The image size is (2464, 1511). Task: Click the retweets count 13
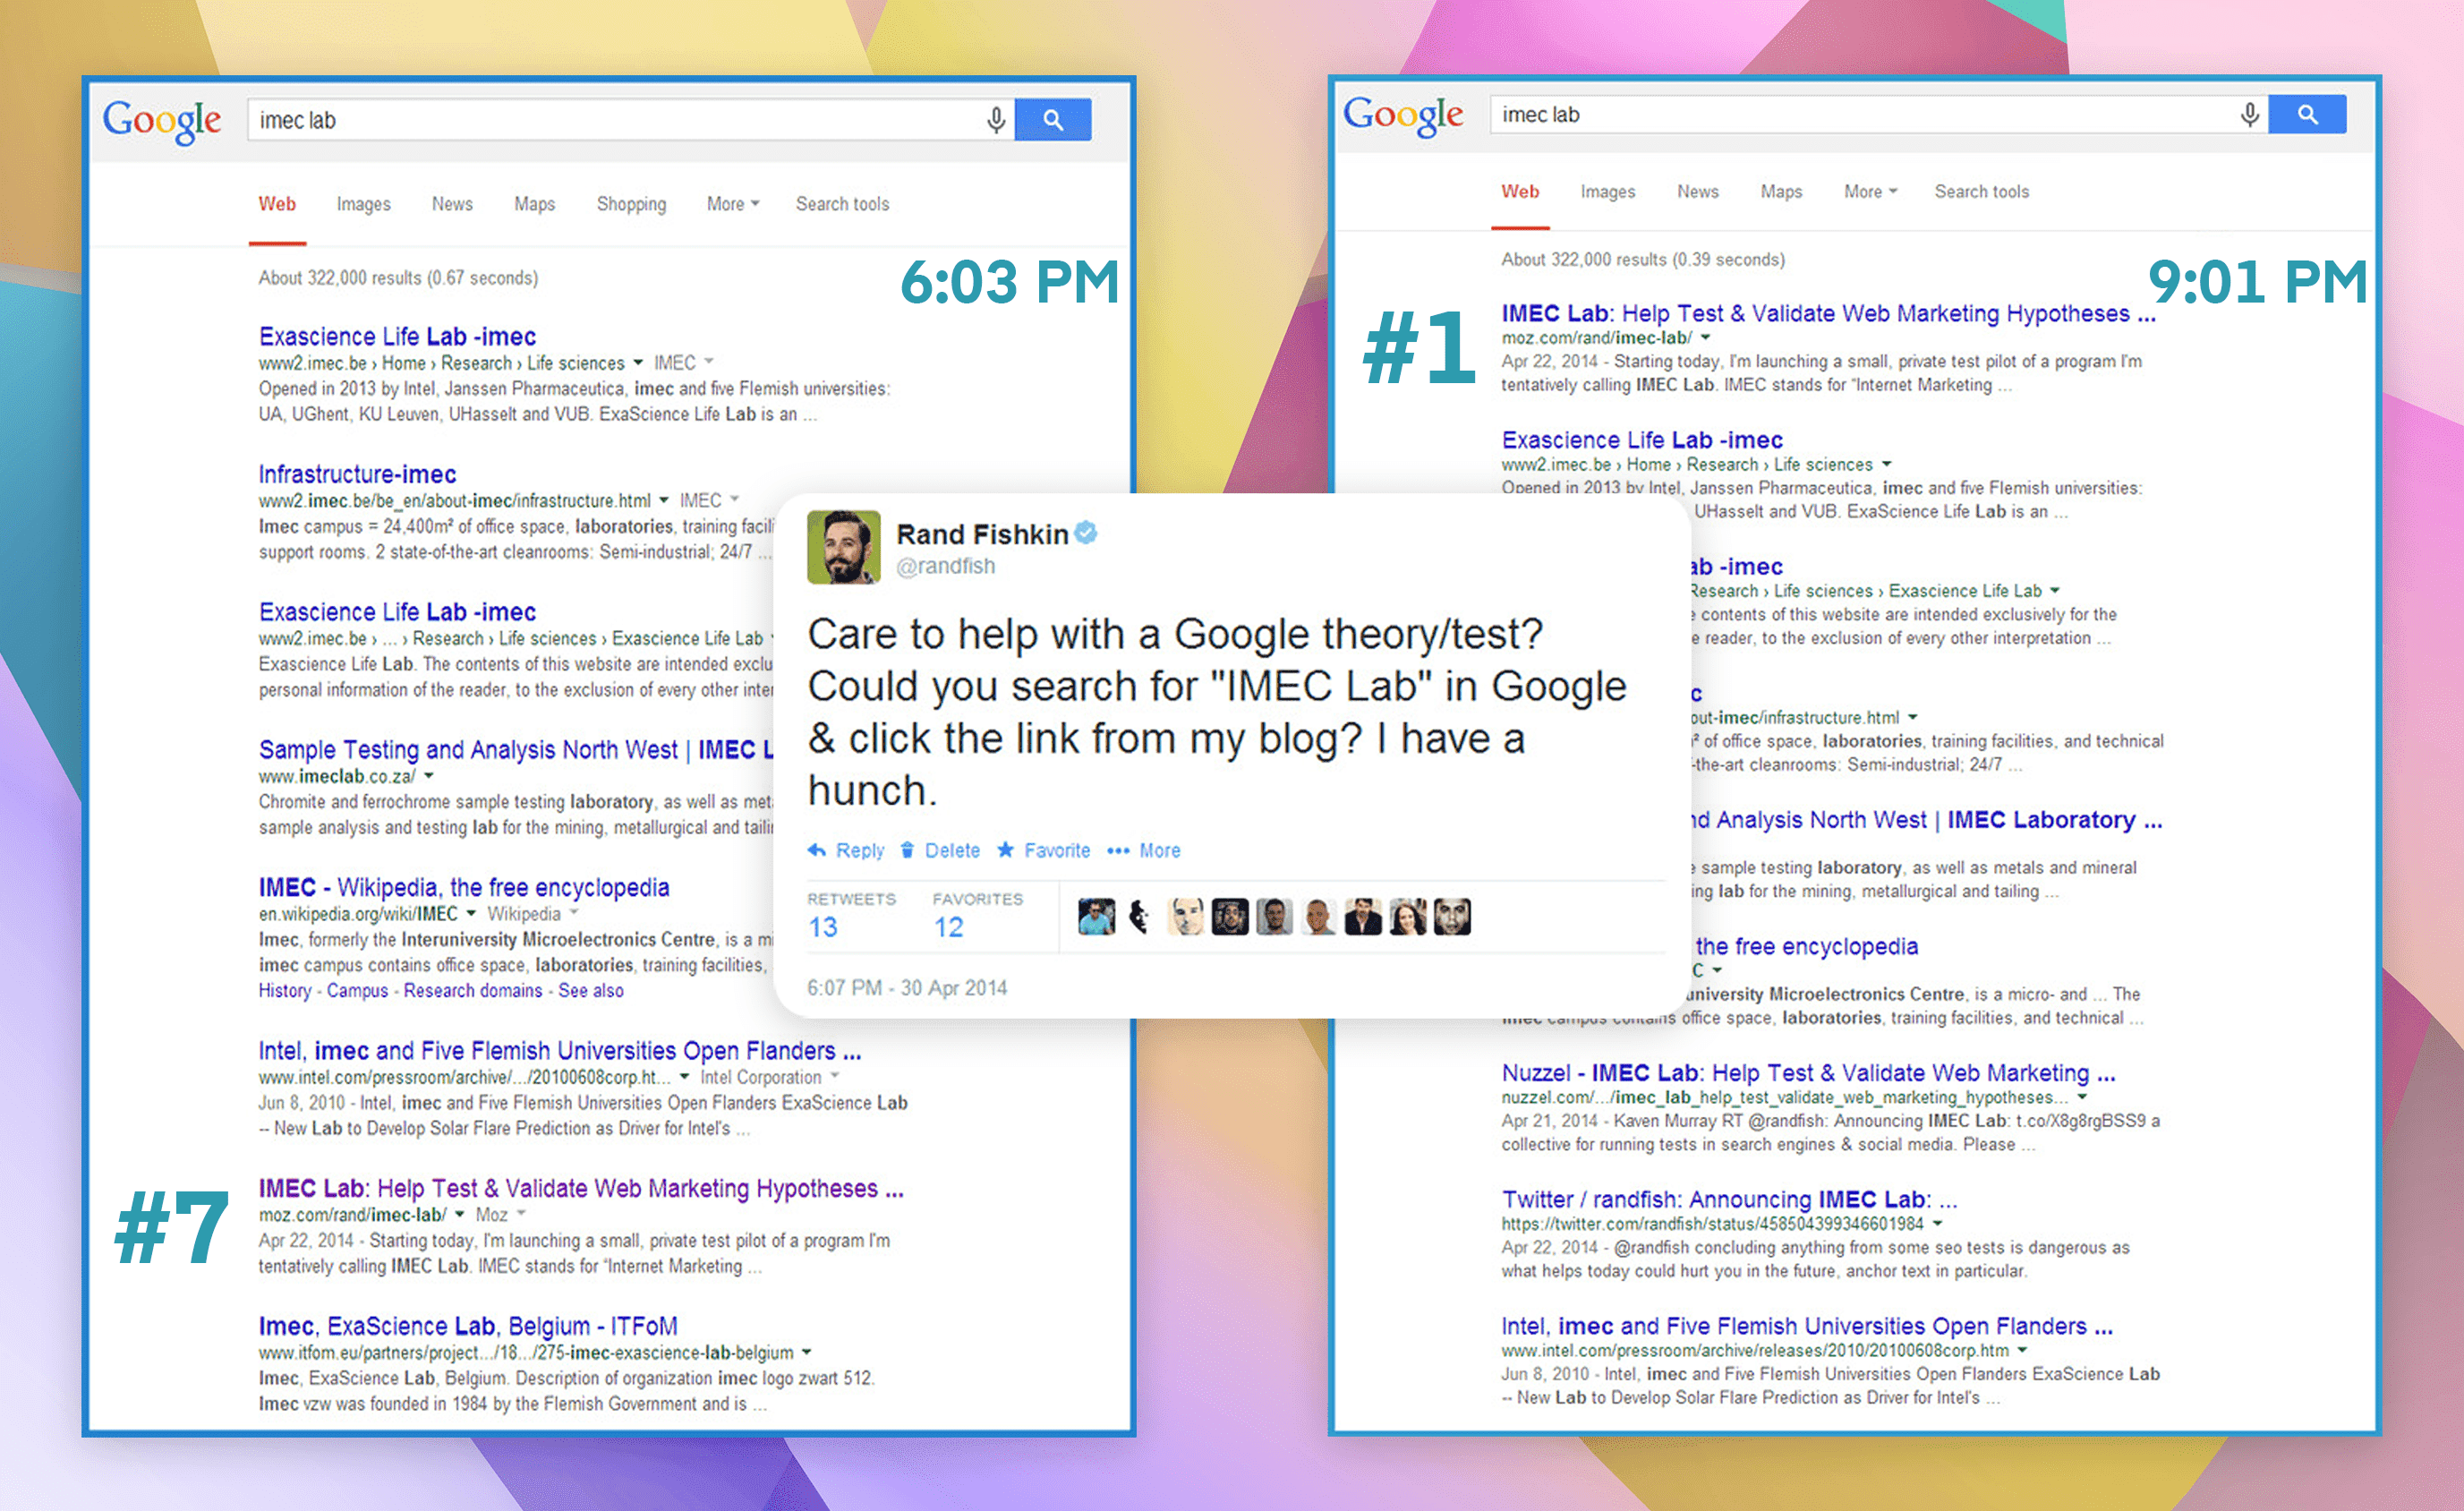tap(823, 927)
